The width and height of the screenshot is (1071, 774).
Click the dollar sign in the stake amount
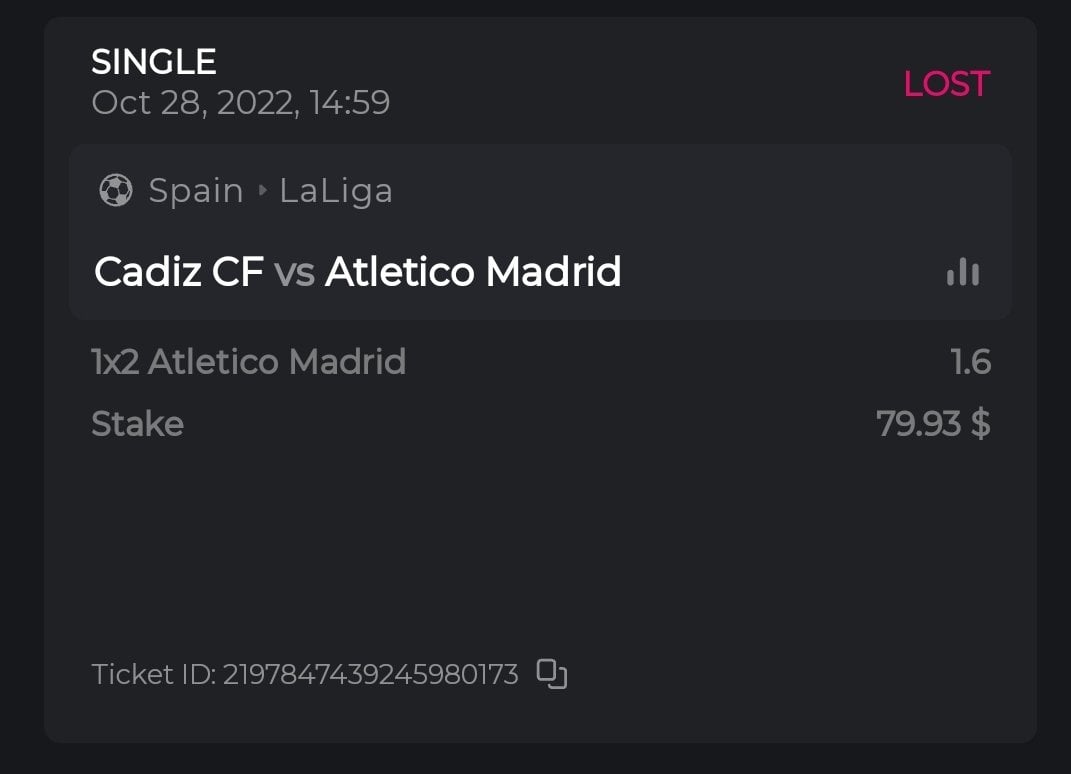[x=980, y=424]
